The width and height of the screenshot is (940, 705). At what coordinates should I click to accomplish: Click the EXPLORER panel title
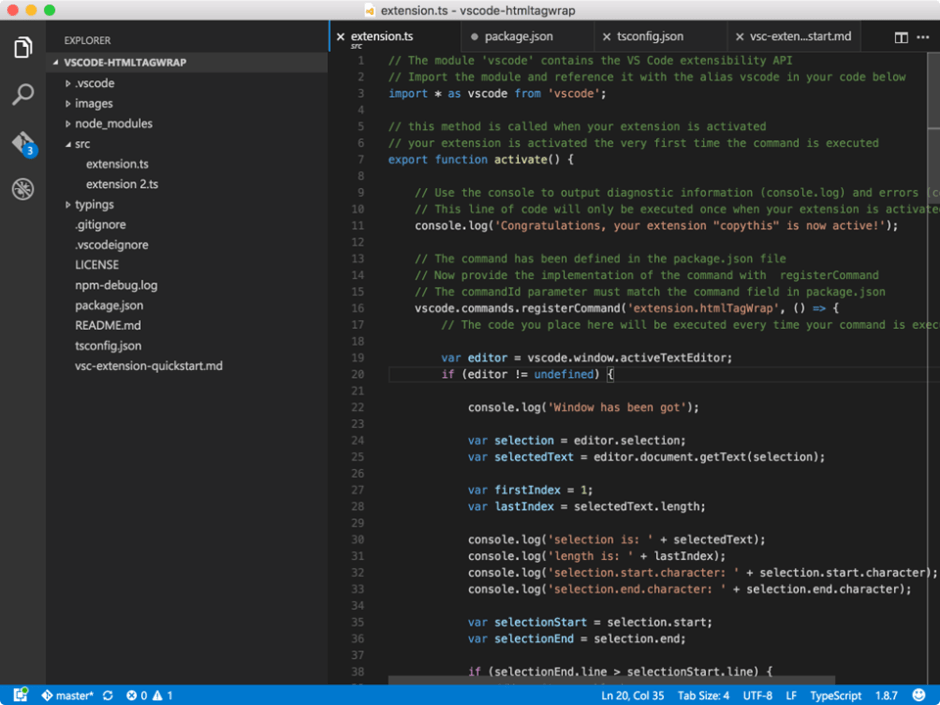(x=88, y=41)
